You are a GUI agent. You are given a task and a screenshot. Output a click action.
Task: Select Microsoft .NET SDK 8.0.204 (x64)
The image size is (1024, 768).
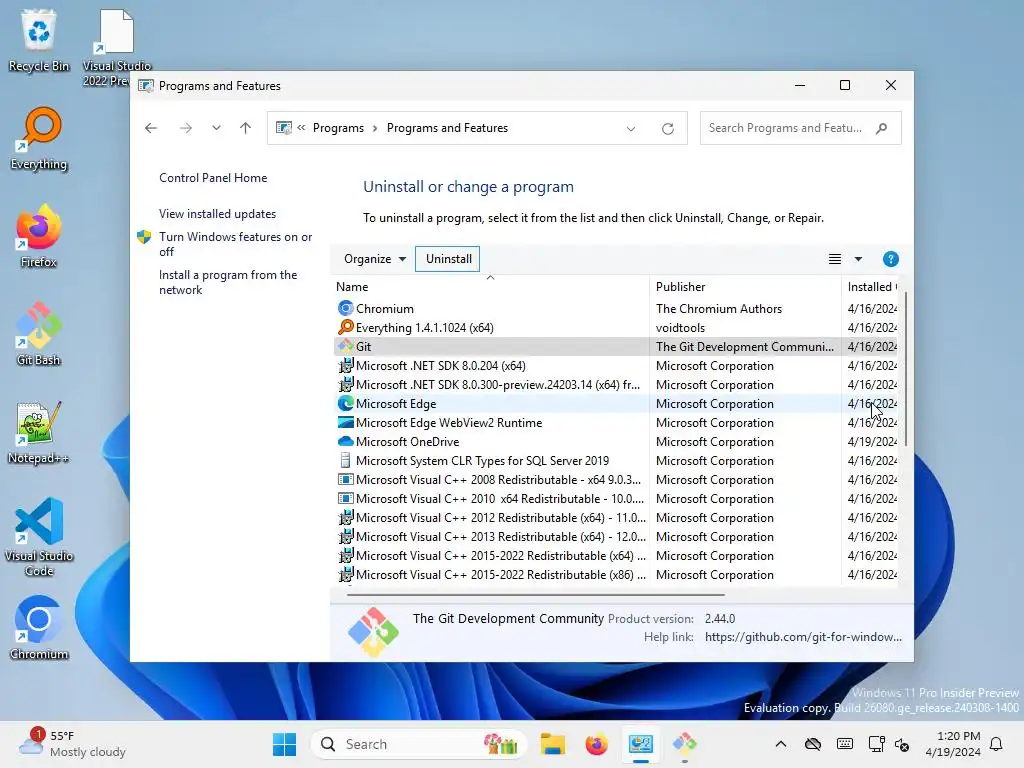pos(616,365)
